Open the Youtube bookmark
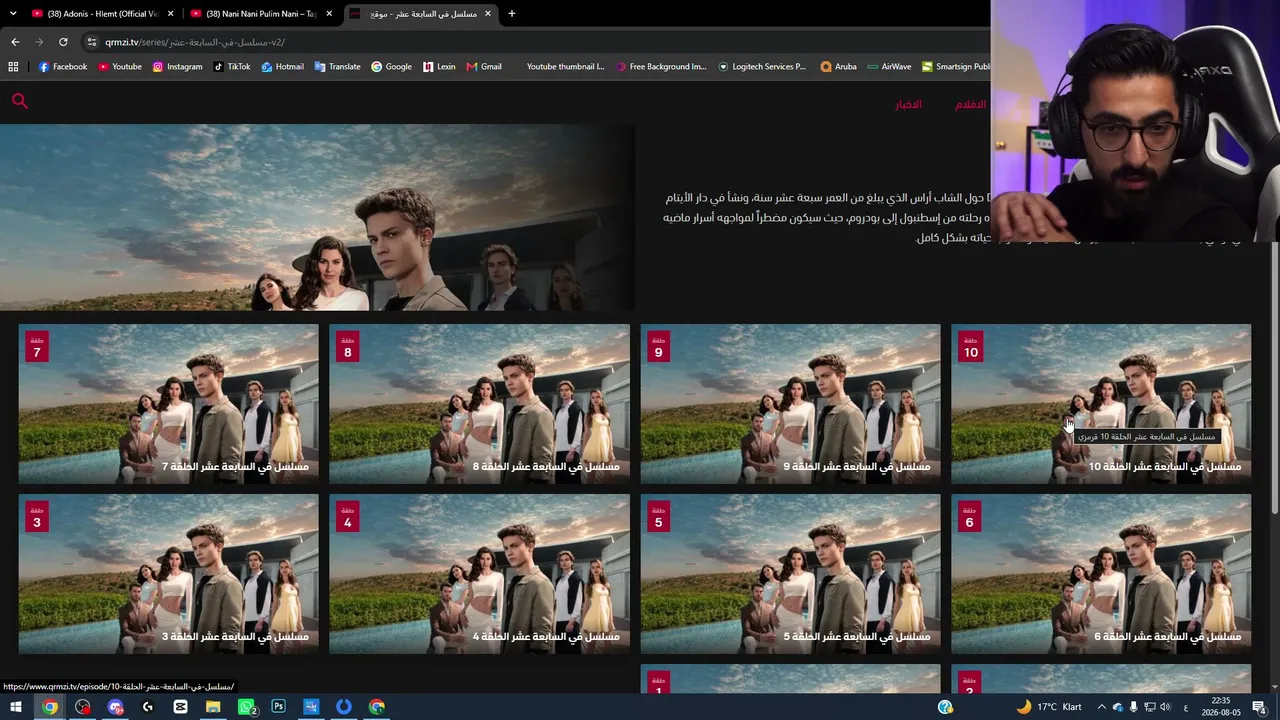 tap(120, 67)
